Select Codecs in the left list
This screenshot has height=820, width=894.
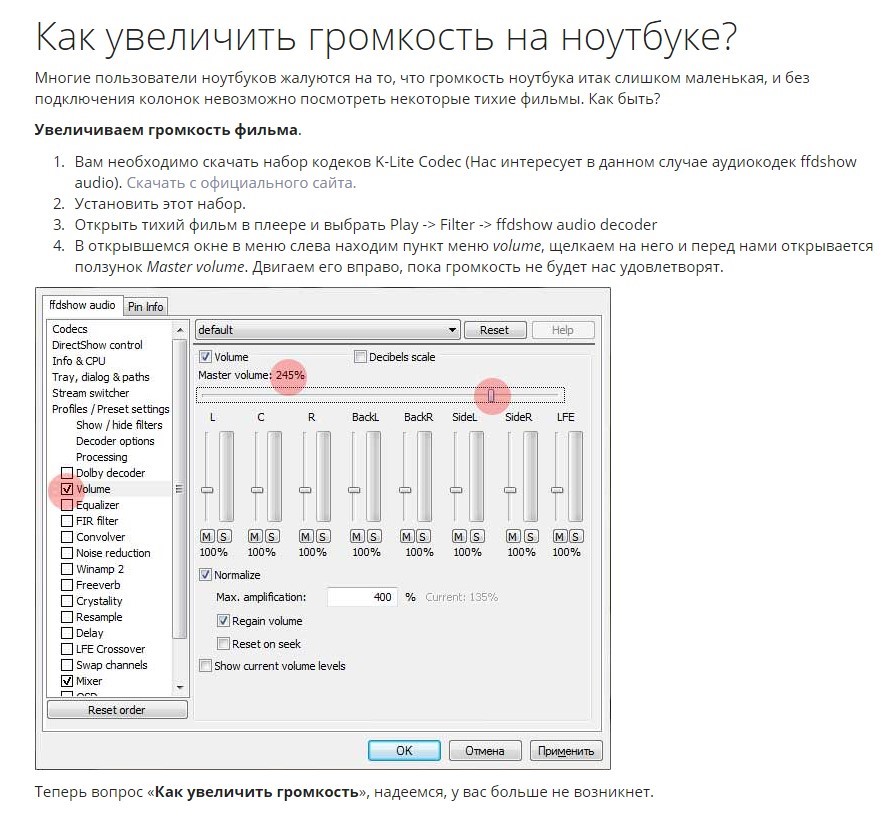point(70,329)
